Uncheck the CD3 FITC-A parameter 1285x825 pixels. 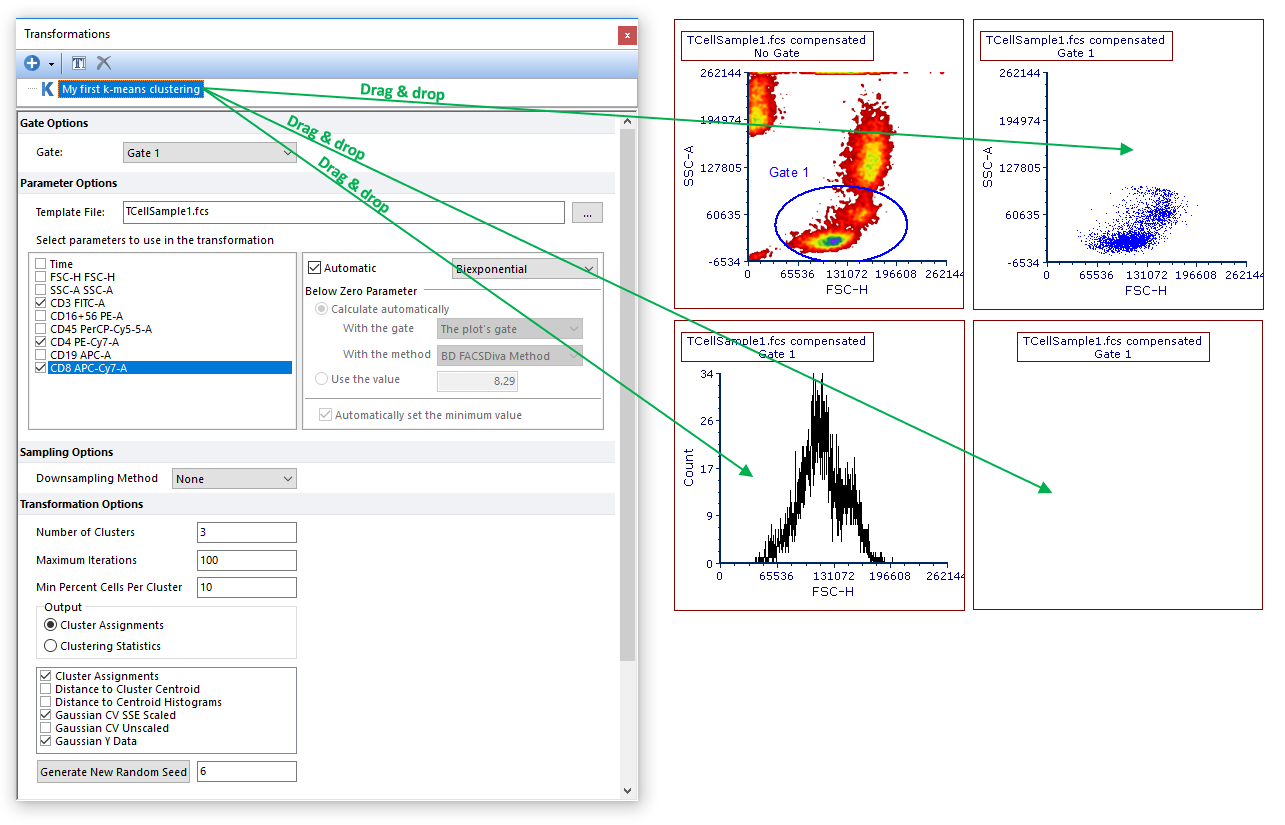(x=41, y=303)
